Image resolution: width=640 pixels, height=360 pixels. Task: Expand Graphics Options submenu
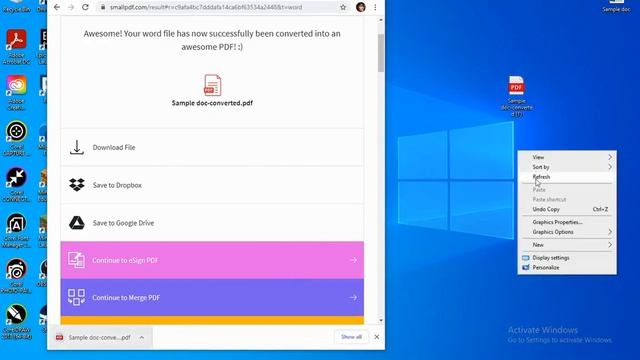click(x=567, y=232)
